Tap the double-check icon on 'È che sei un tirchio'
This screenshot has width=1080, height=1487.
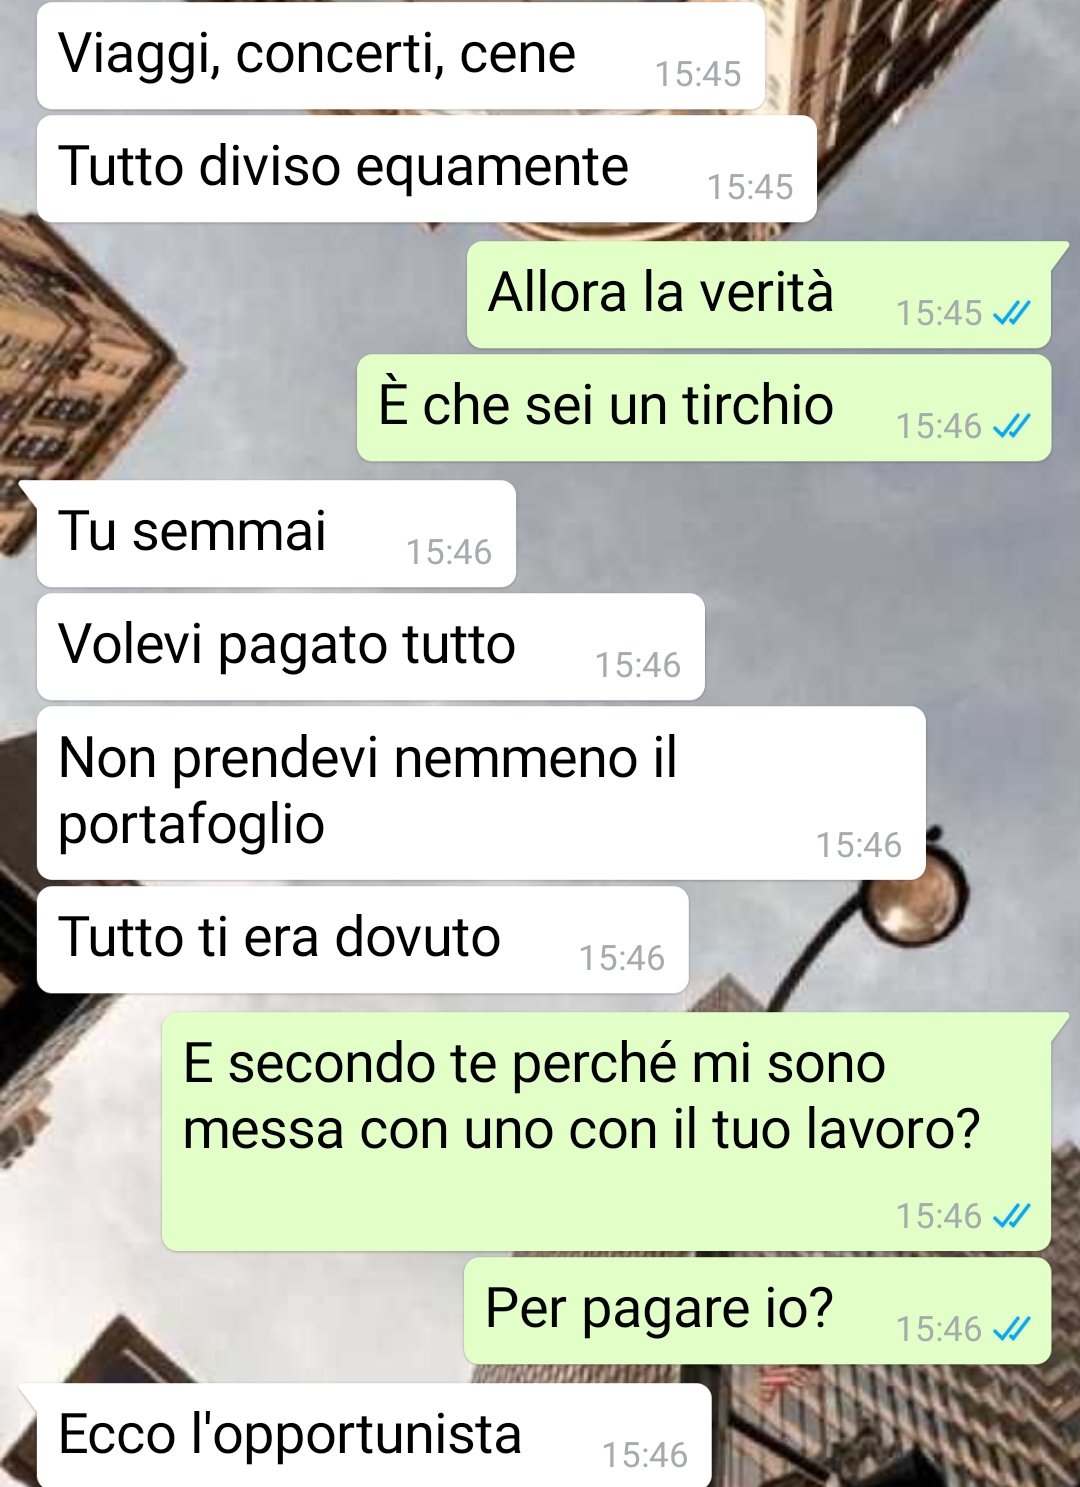tap(1011, 426)
